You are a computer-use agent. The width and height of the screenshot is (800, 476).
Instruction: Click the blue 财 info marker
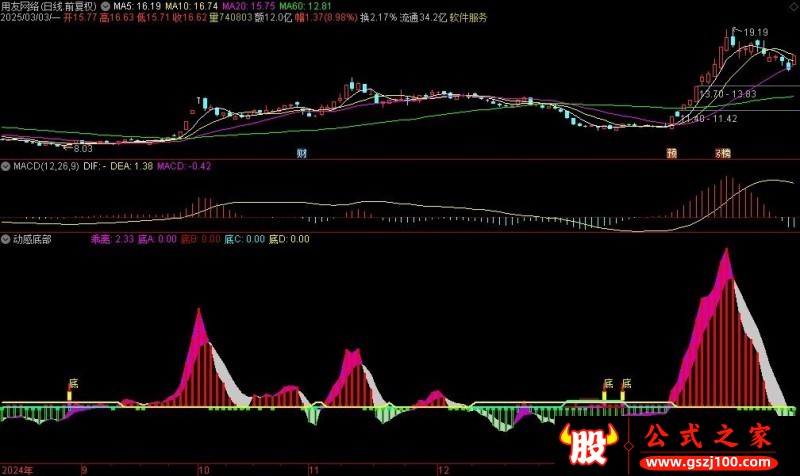302,153
